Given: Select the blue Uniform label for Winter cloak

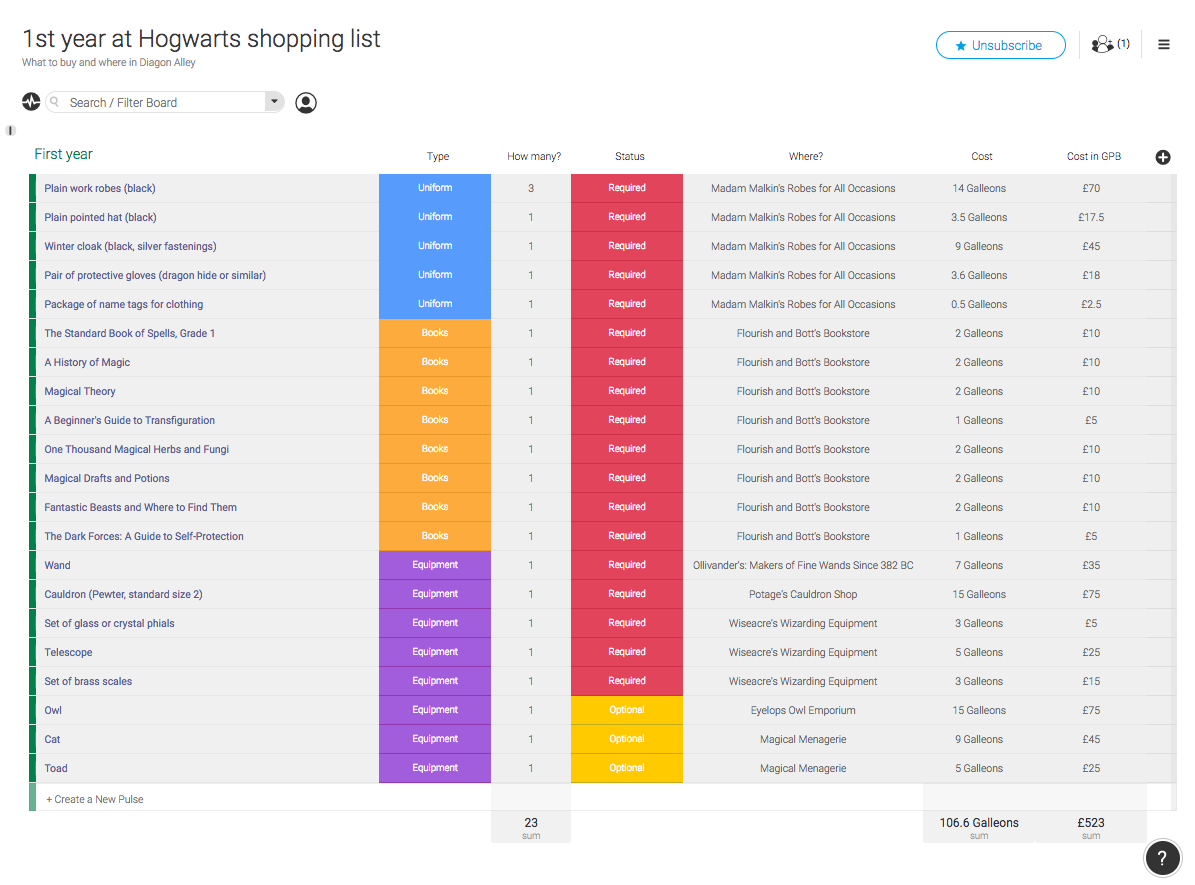Looking at the screenshot, I should click(x=435, y=246).
